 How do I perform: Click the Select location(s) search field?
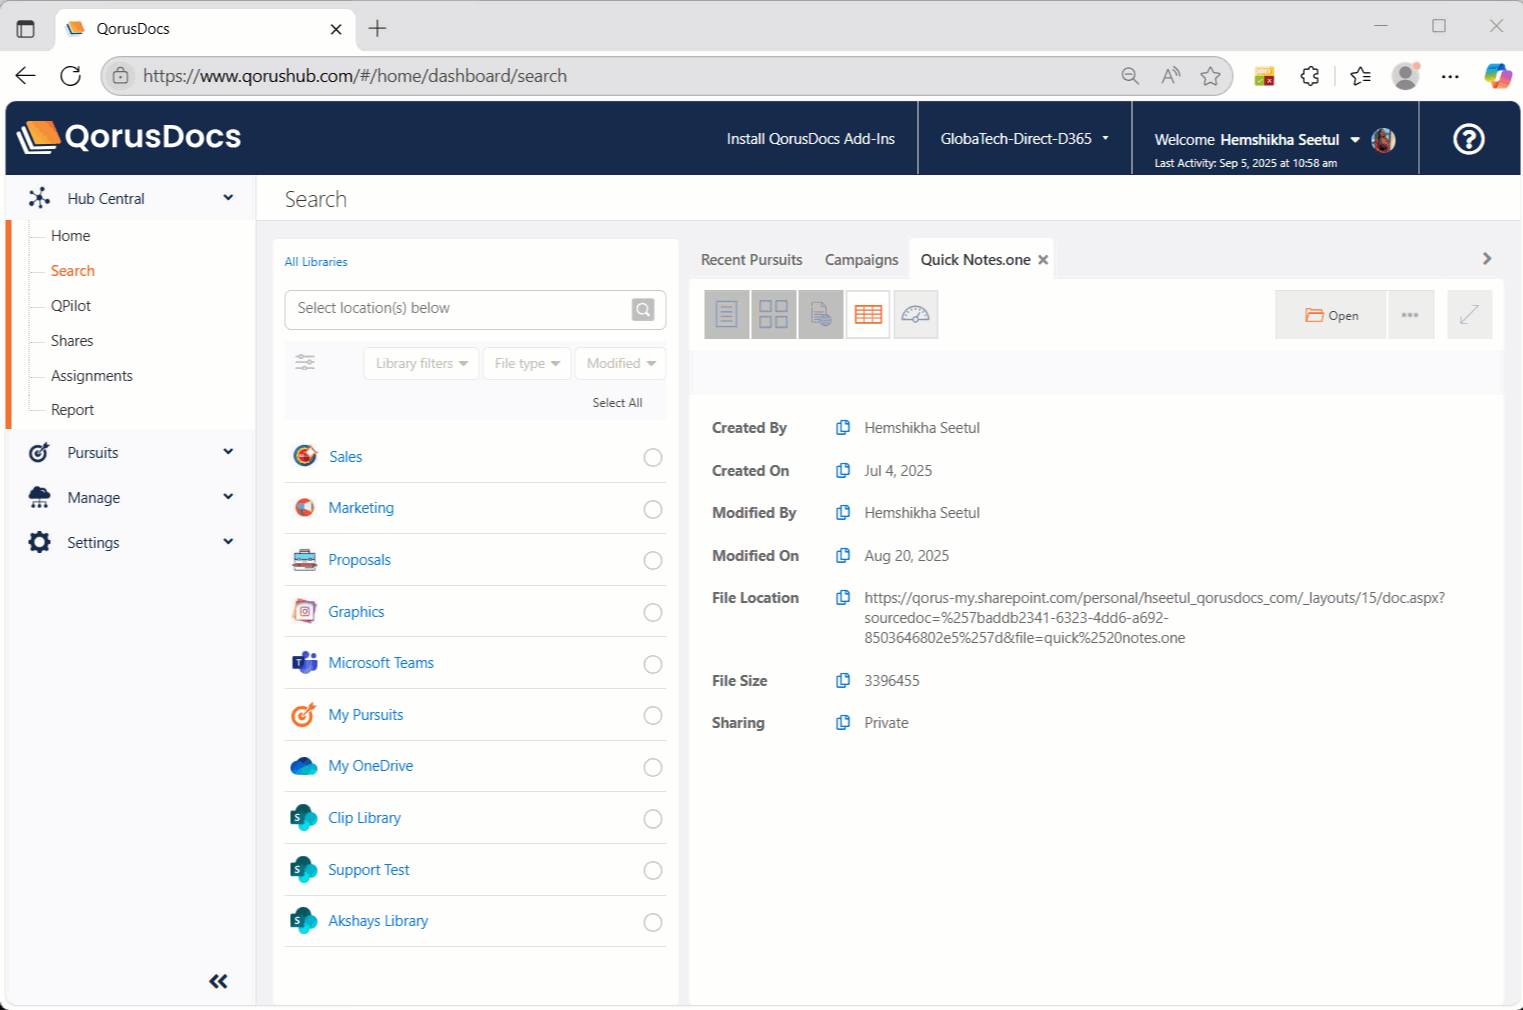(460, 309)
